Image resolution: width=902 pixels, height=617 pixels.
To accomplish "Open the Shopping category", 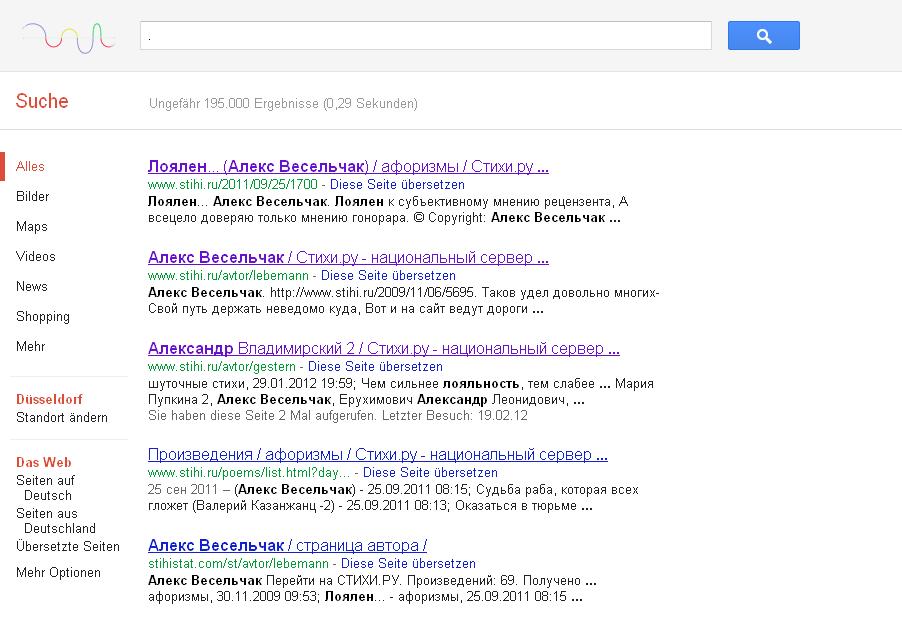I will click(x=42, y=317).
